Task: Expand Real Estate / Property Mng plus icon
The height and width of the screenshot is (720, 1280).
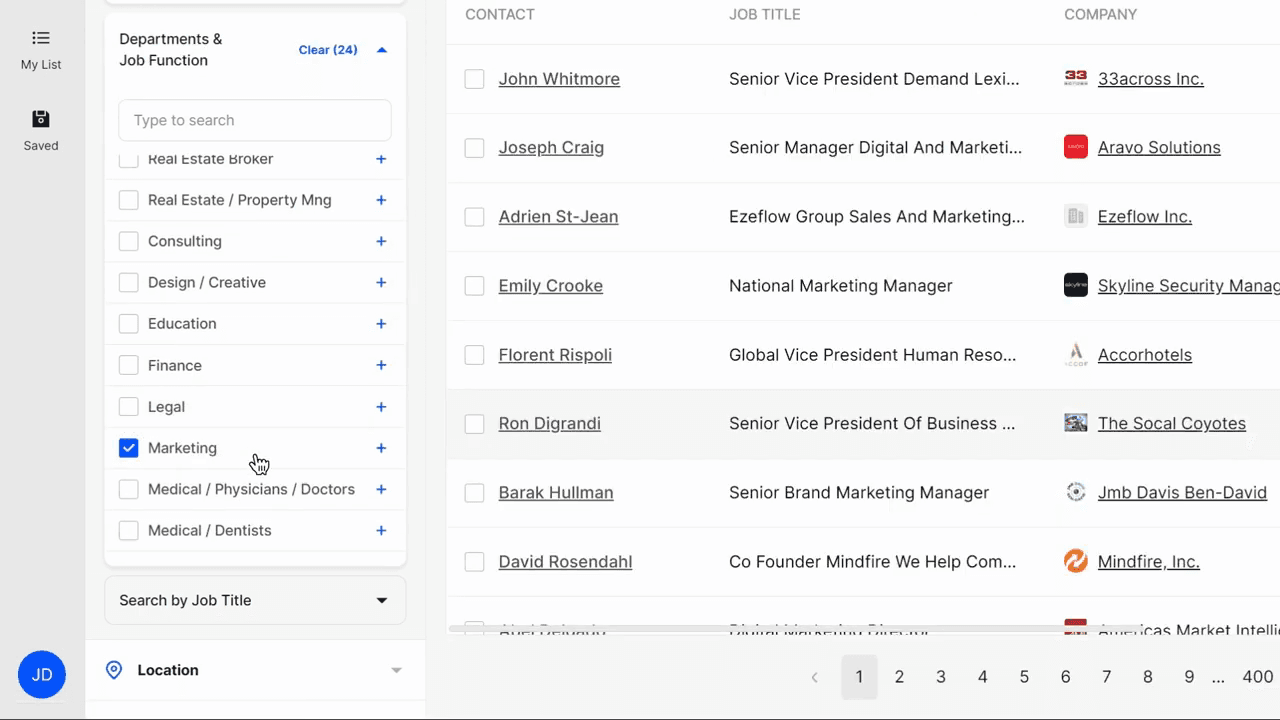Action: (x=381, y=200)
